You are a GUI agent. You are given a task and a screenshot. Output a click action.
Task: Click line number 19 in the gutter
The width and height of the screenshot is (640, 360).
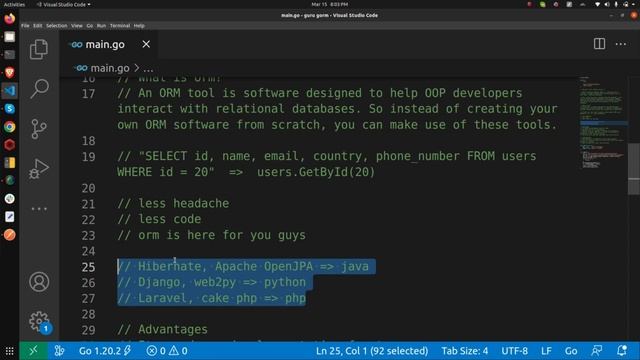click(88, 157)
